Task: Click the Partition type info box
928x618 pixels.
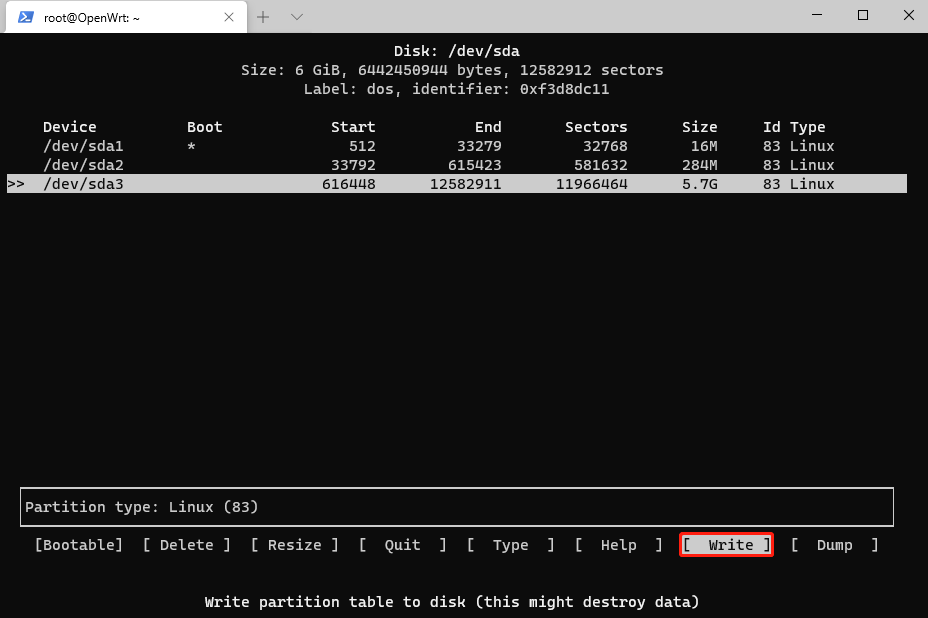Action: tap(456, 507)
